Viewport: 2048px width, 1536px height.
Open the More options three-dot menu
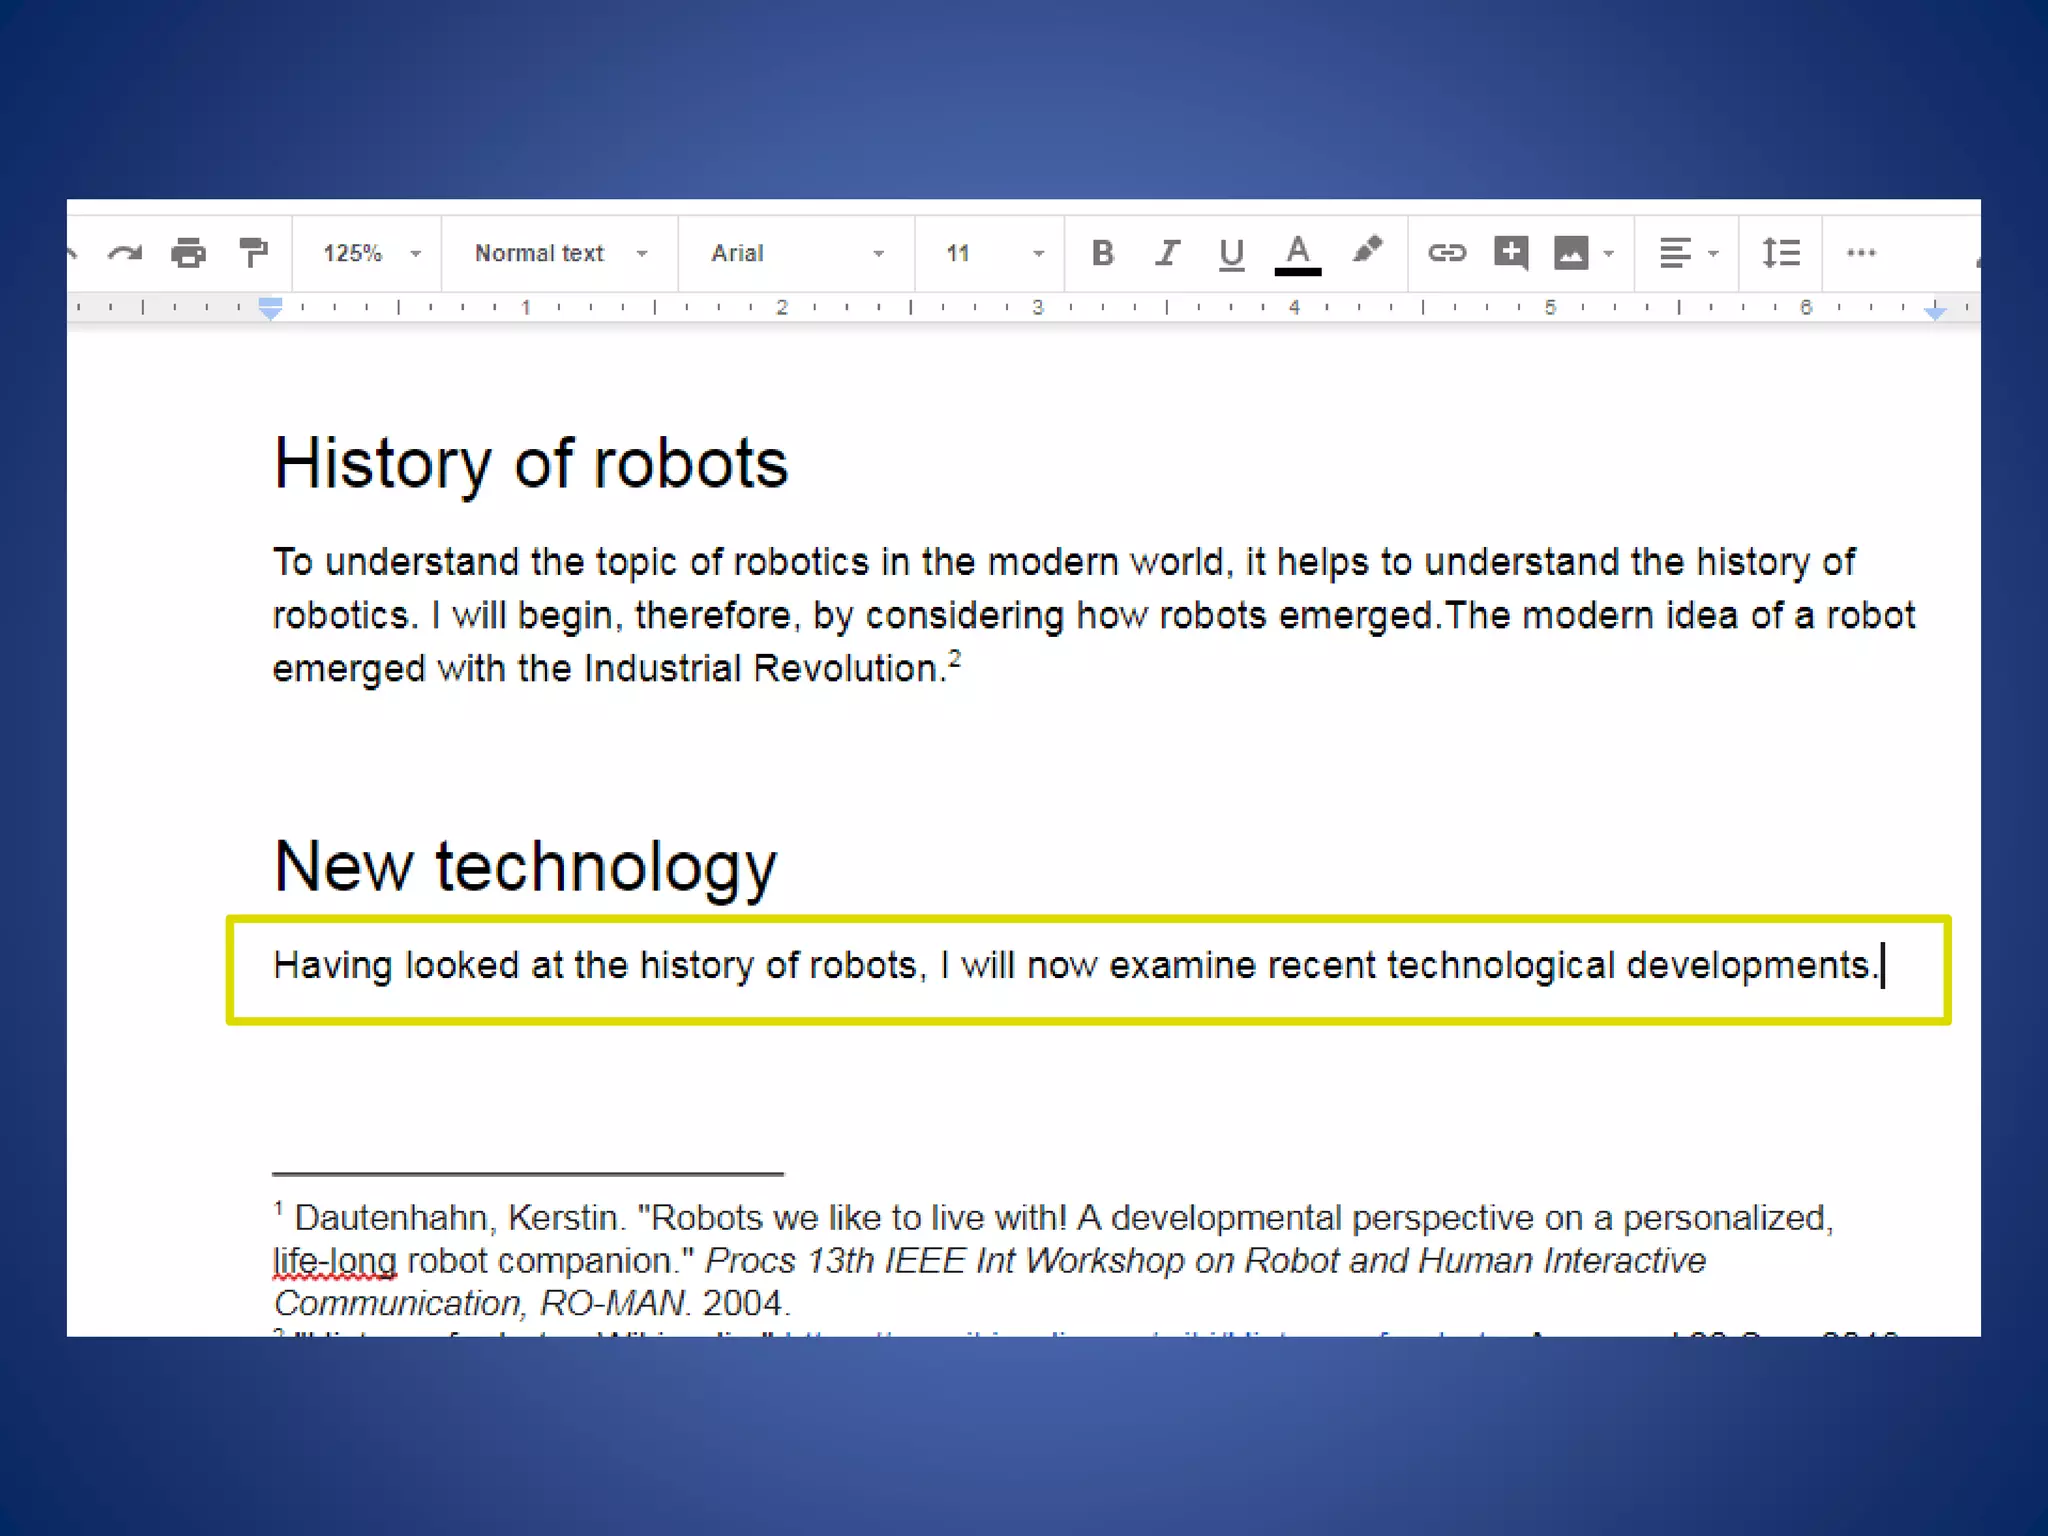1860,253
